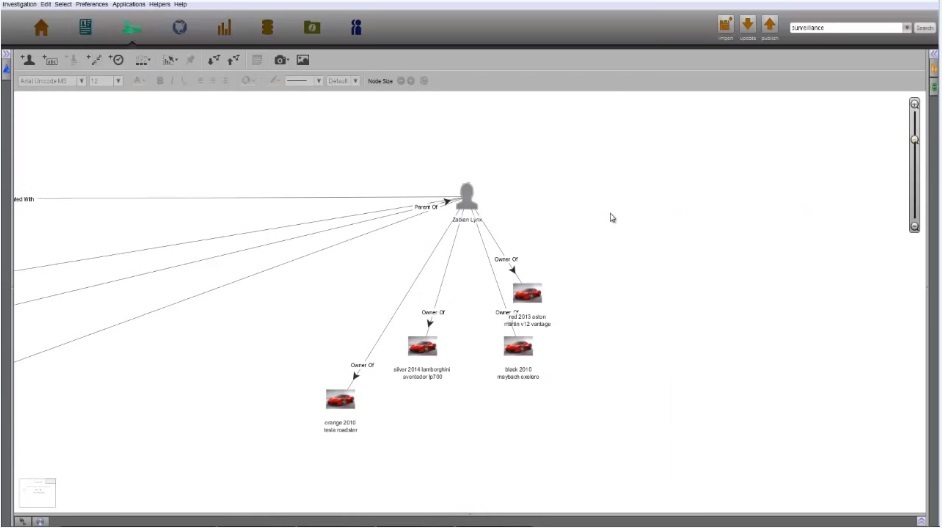Click the zoom slider handle
The image size is (942, 528).
coord(914,140)
